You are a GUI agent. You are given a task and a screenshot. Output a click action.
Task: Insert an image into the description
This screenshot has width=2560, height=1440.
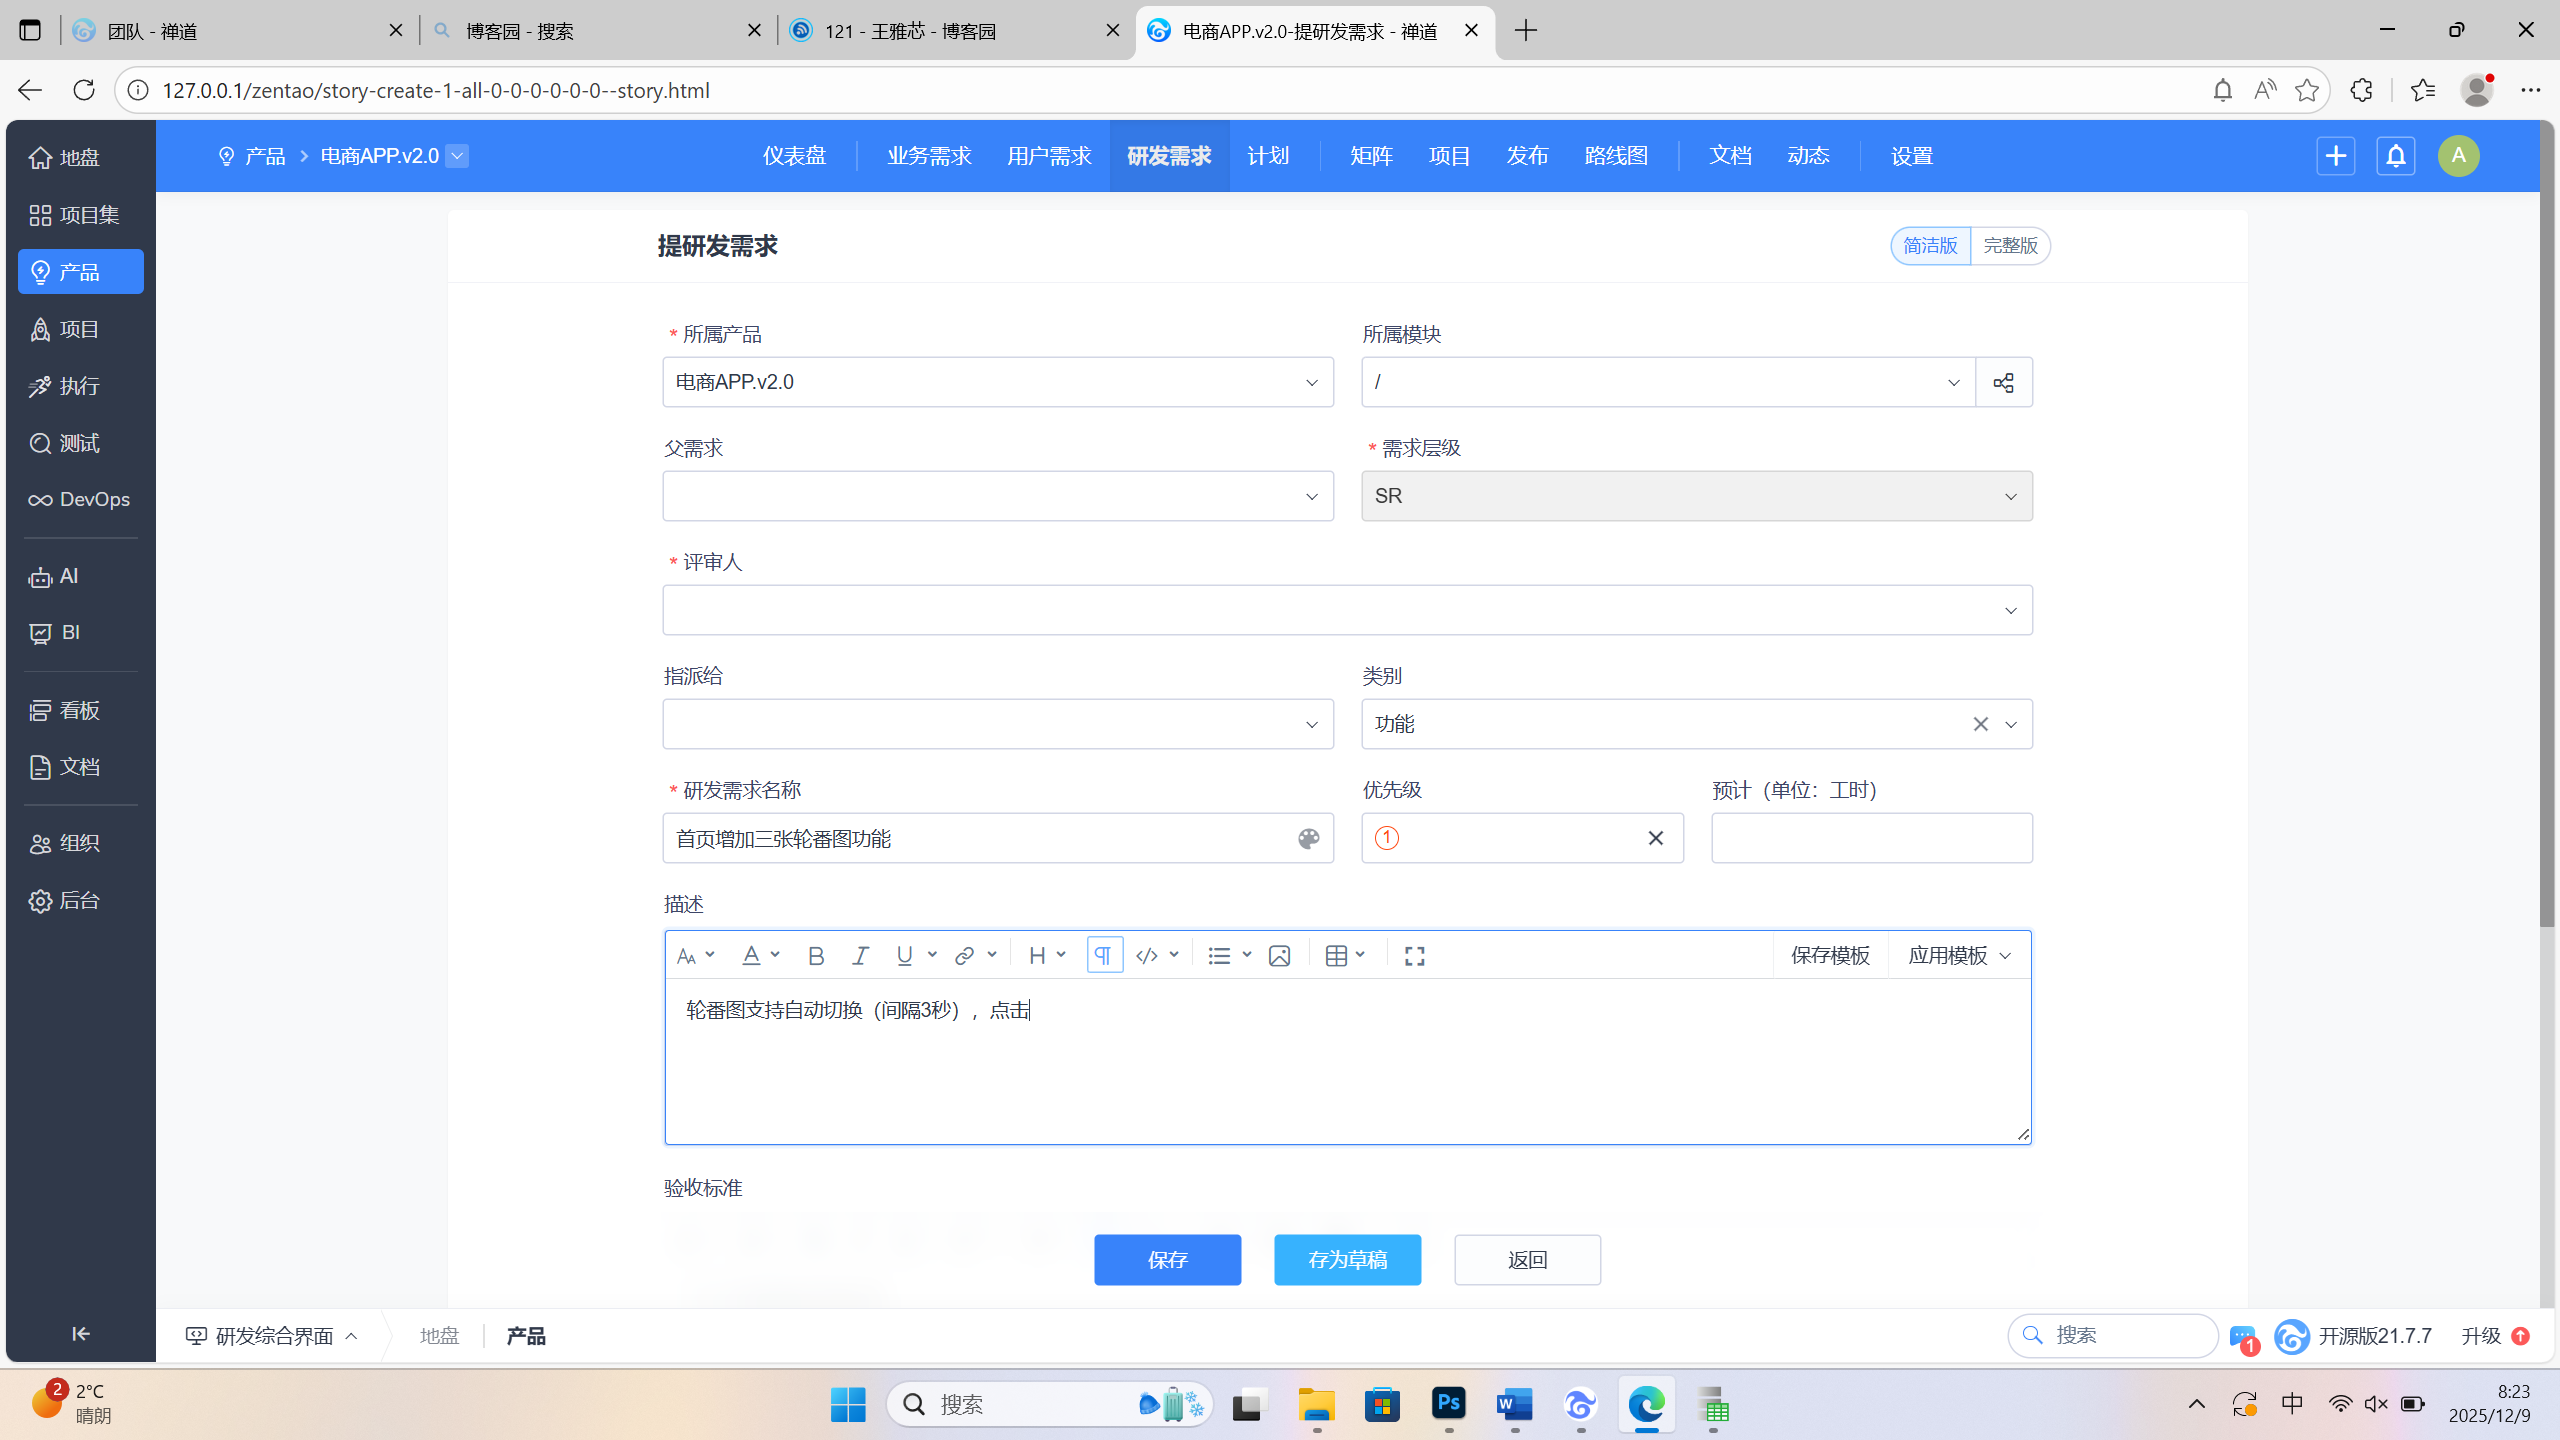1278,955
